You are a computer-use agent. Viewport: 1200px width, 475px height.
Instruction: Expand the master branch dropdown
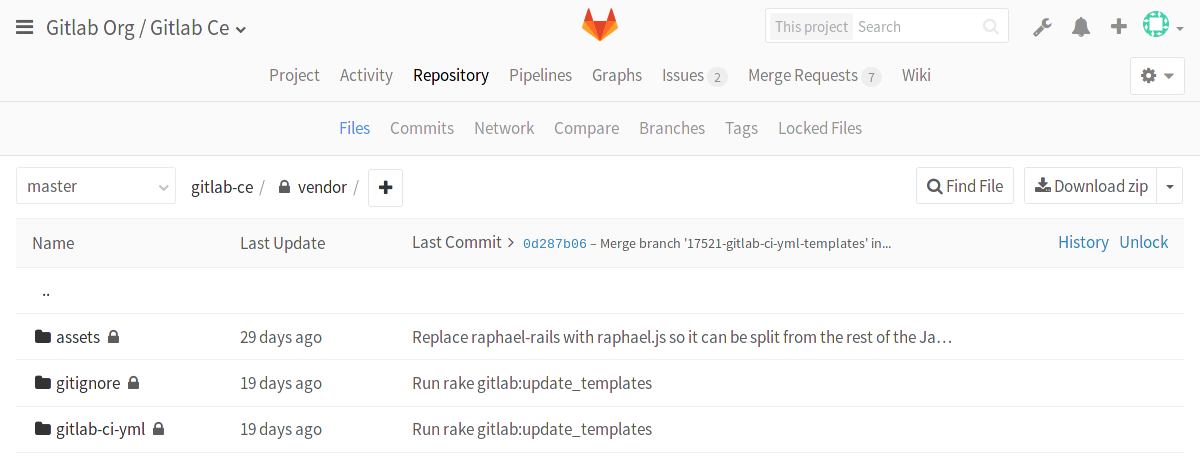pyautogui.click(x=96, y=186)
